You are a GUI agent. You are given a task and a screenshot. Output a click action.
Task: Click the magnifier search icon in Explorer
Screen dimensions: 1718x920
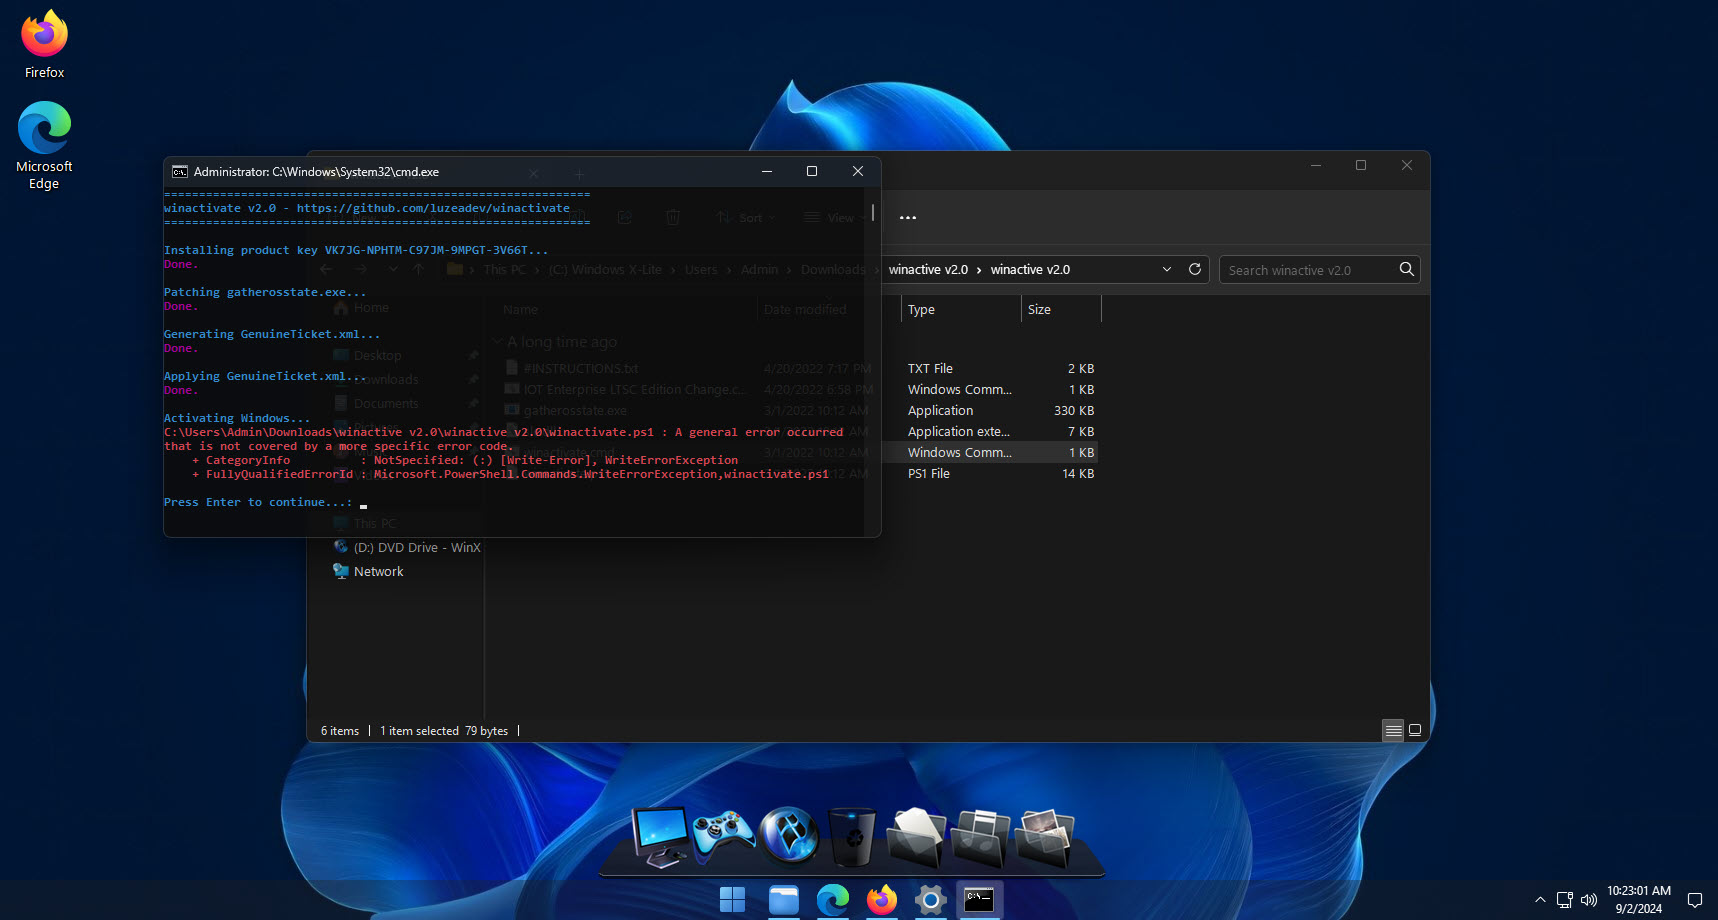1406,269
